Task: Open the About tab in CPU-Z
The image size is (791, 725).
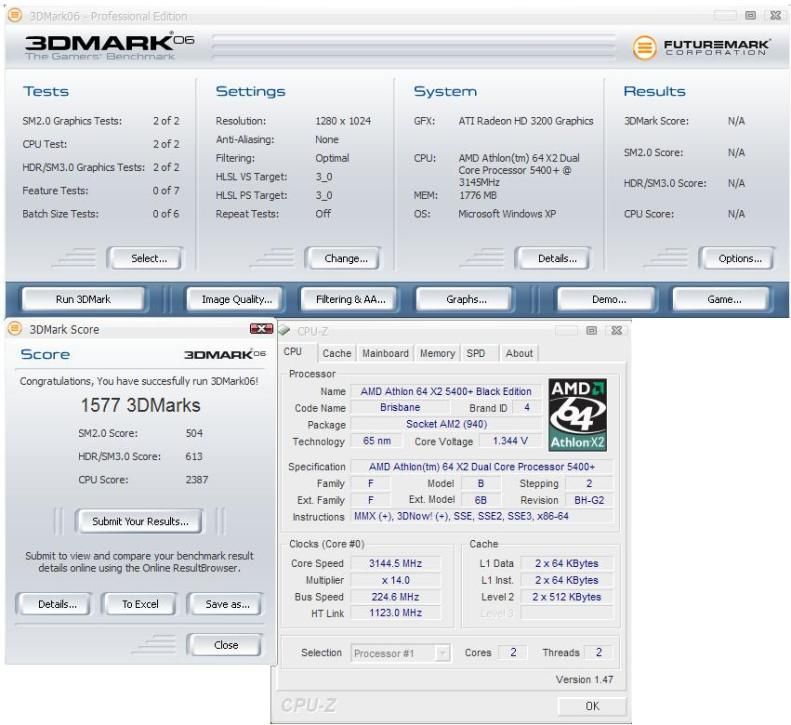Action: coord(519,353)
